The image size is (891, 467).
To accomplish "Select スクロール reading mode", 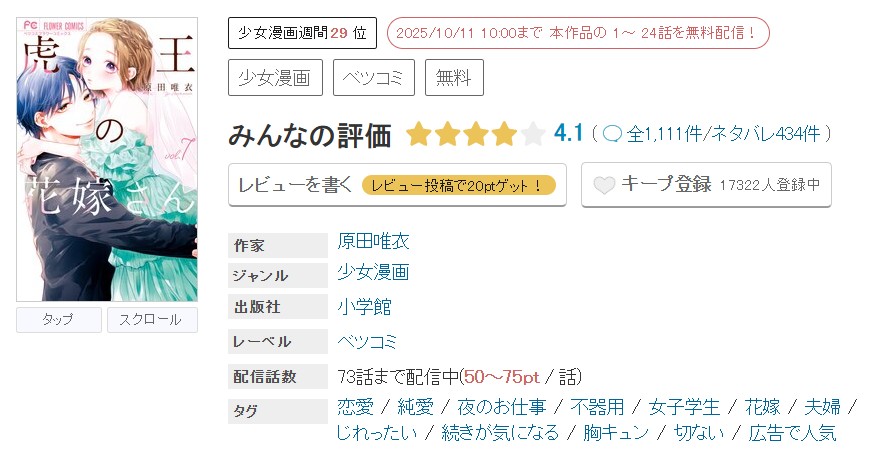I will click(x=150, y=320).
